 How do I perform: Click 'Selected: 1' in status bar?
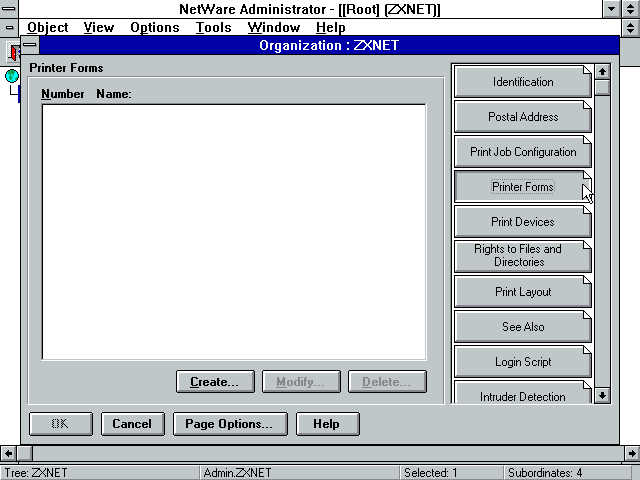[431, 473]
